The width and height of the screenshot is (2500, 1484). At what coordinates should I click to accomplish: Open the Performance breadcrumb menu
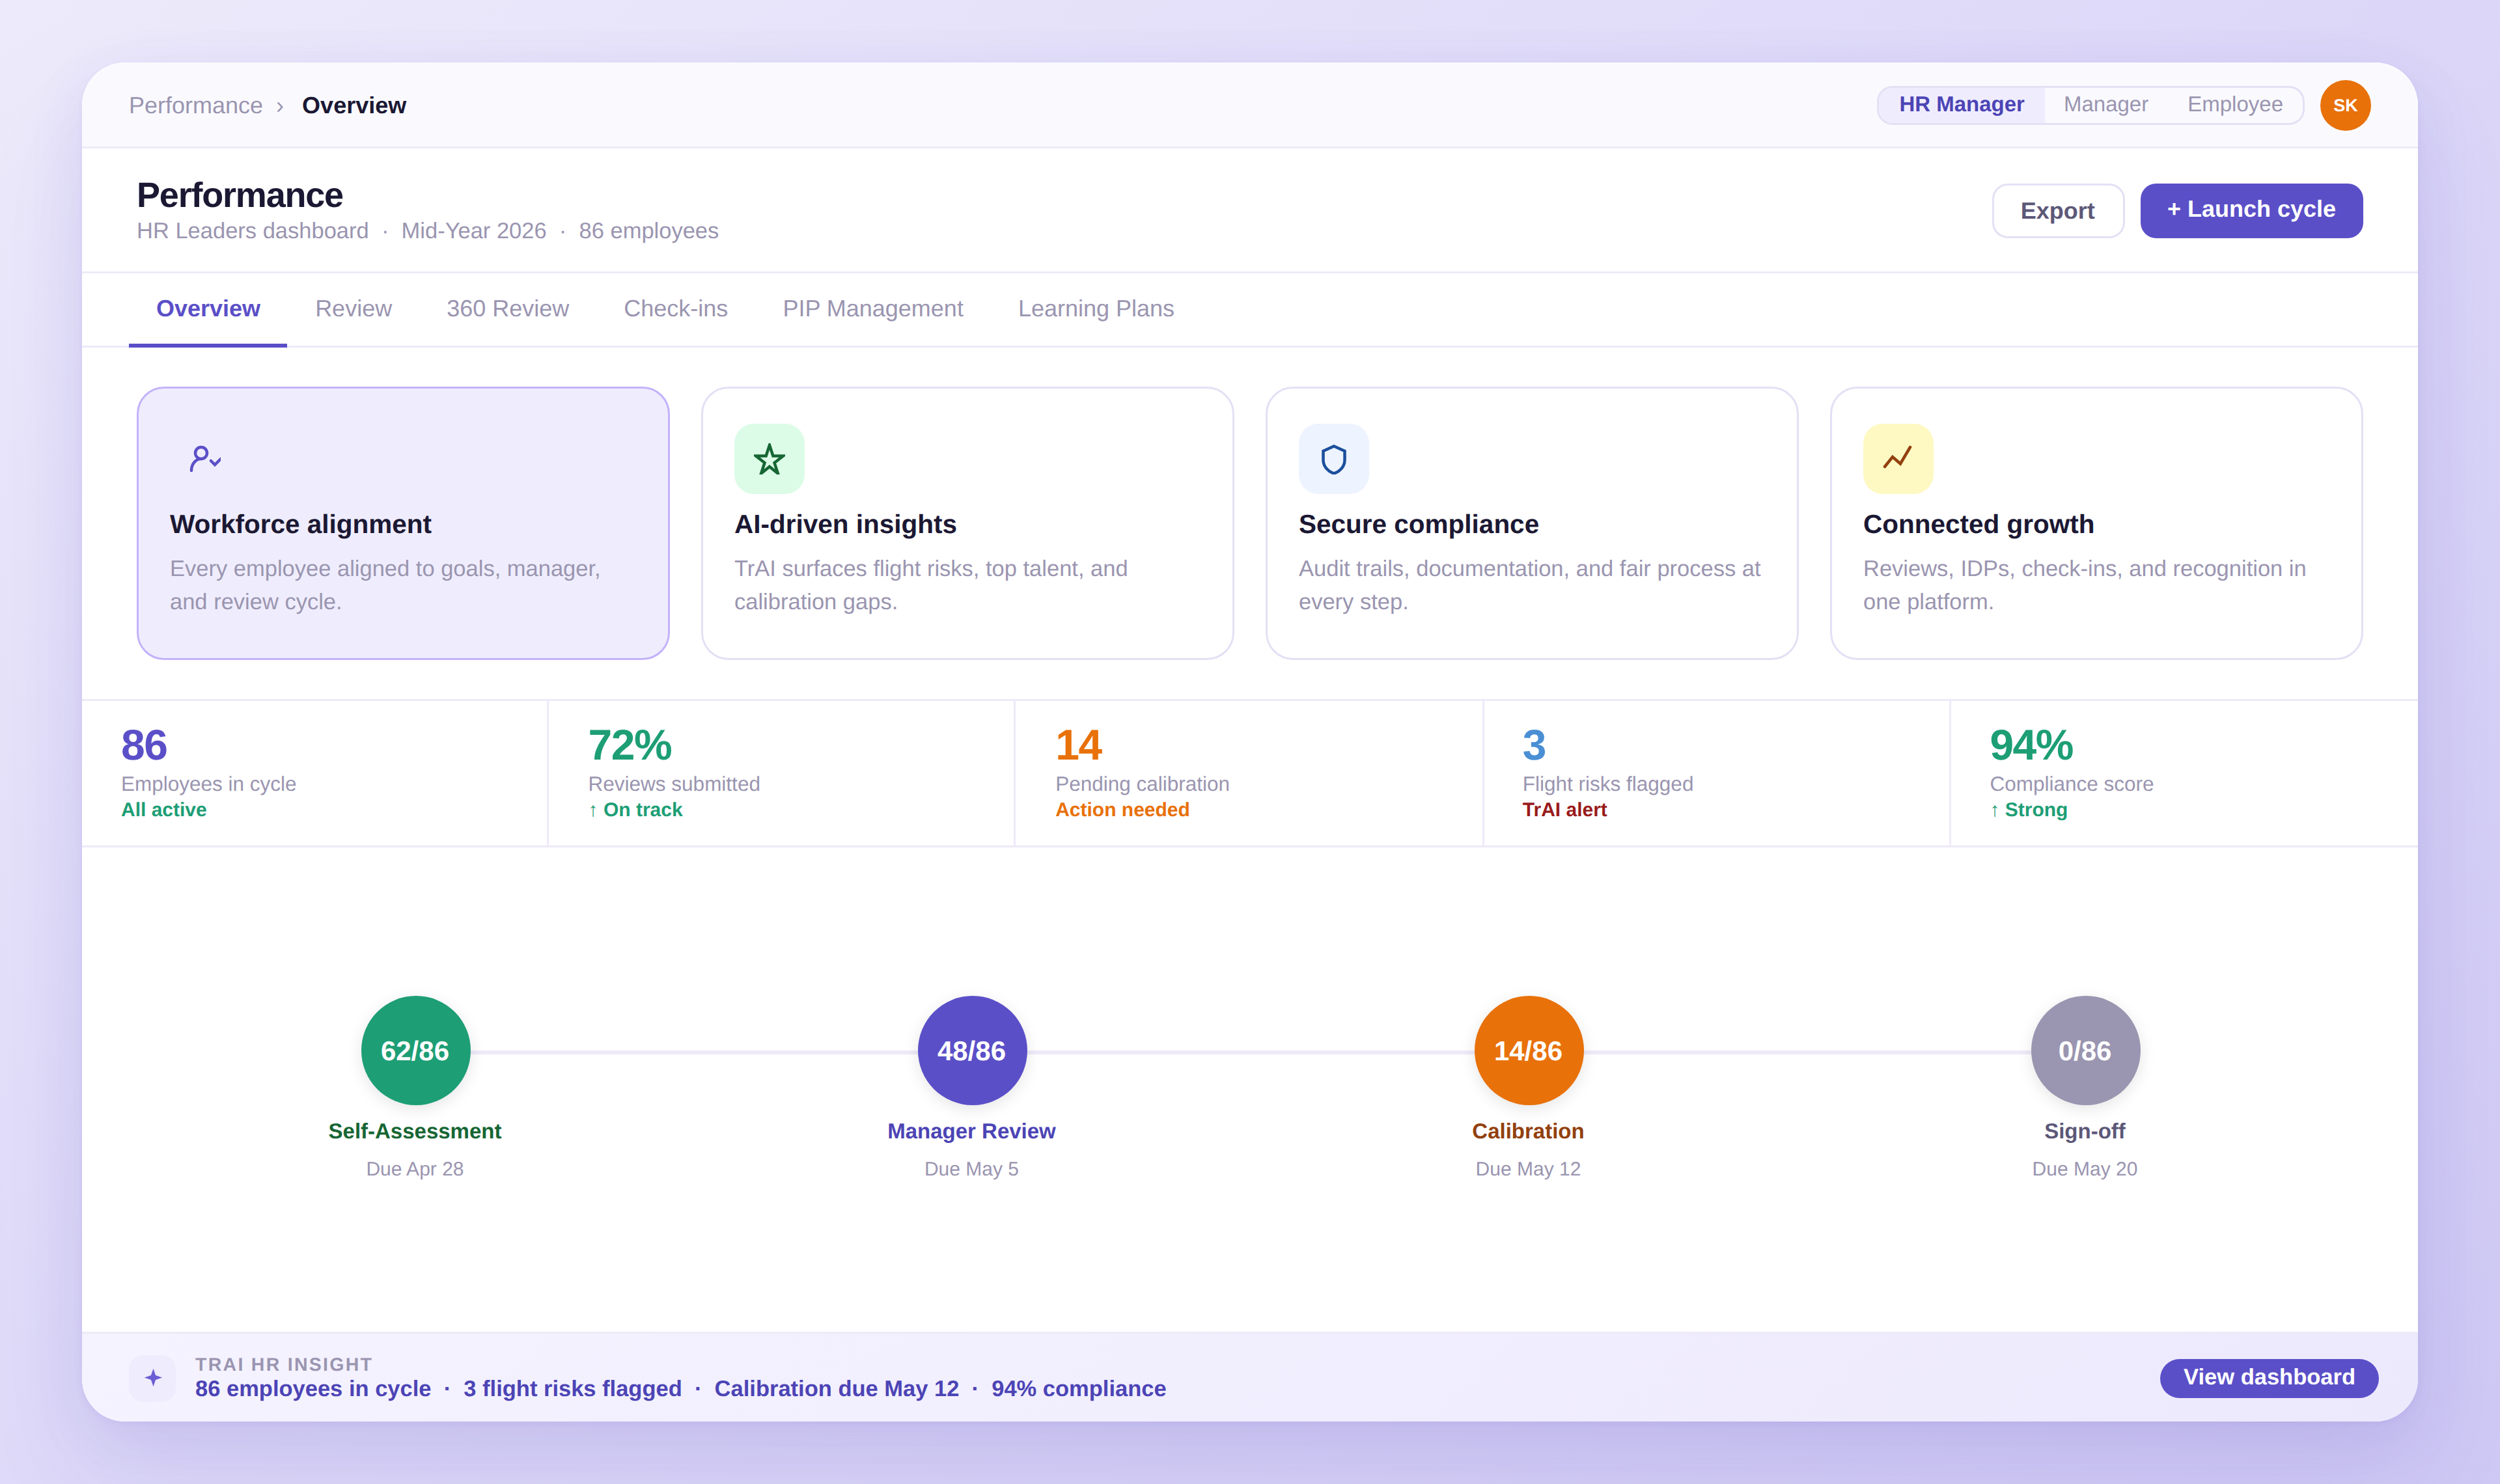pos(196,105)
